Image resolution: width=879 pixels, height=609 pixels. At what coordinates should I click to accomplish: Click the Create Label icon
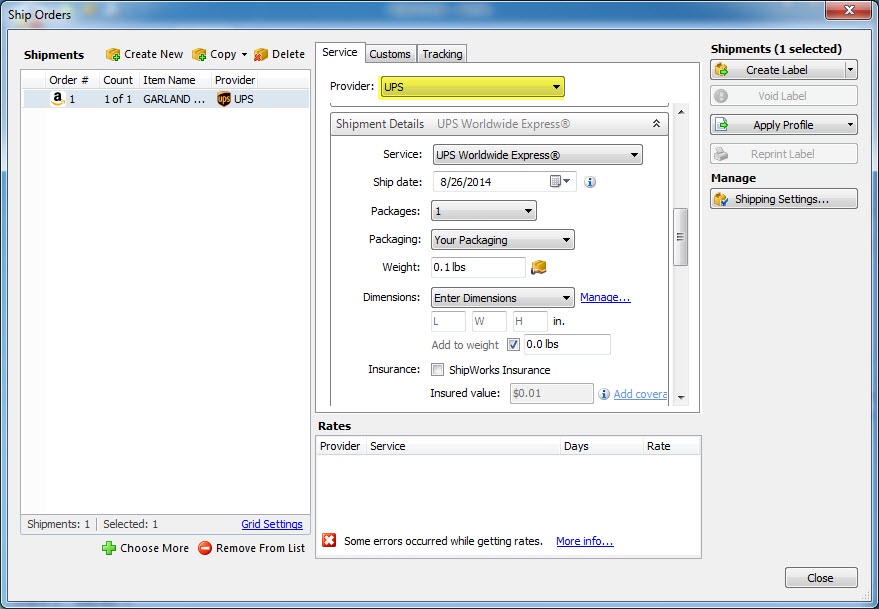click(x=721, y=70)
